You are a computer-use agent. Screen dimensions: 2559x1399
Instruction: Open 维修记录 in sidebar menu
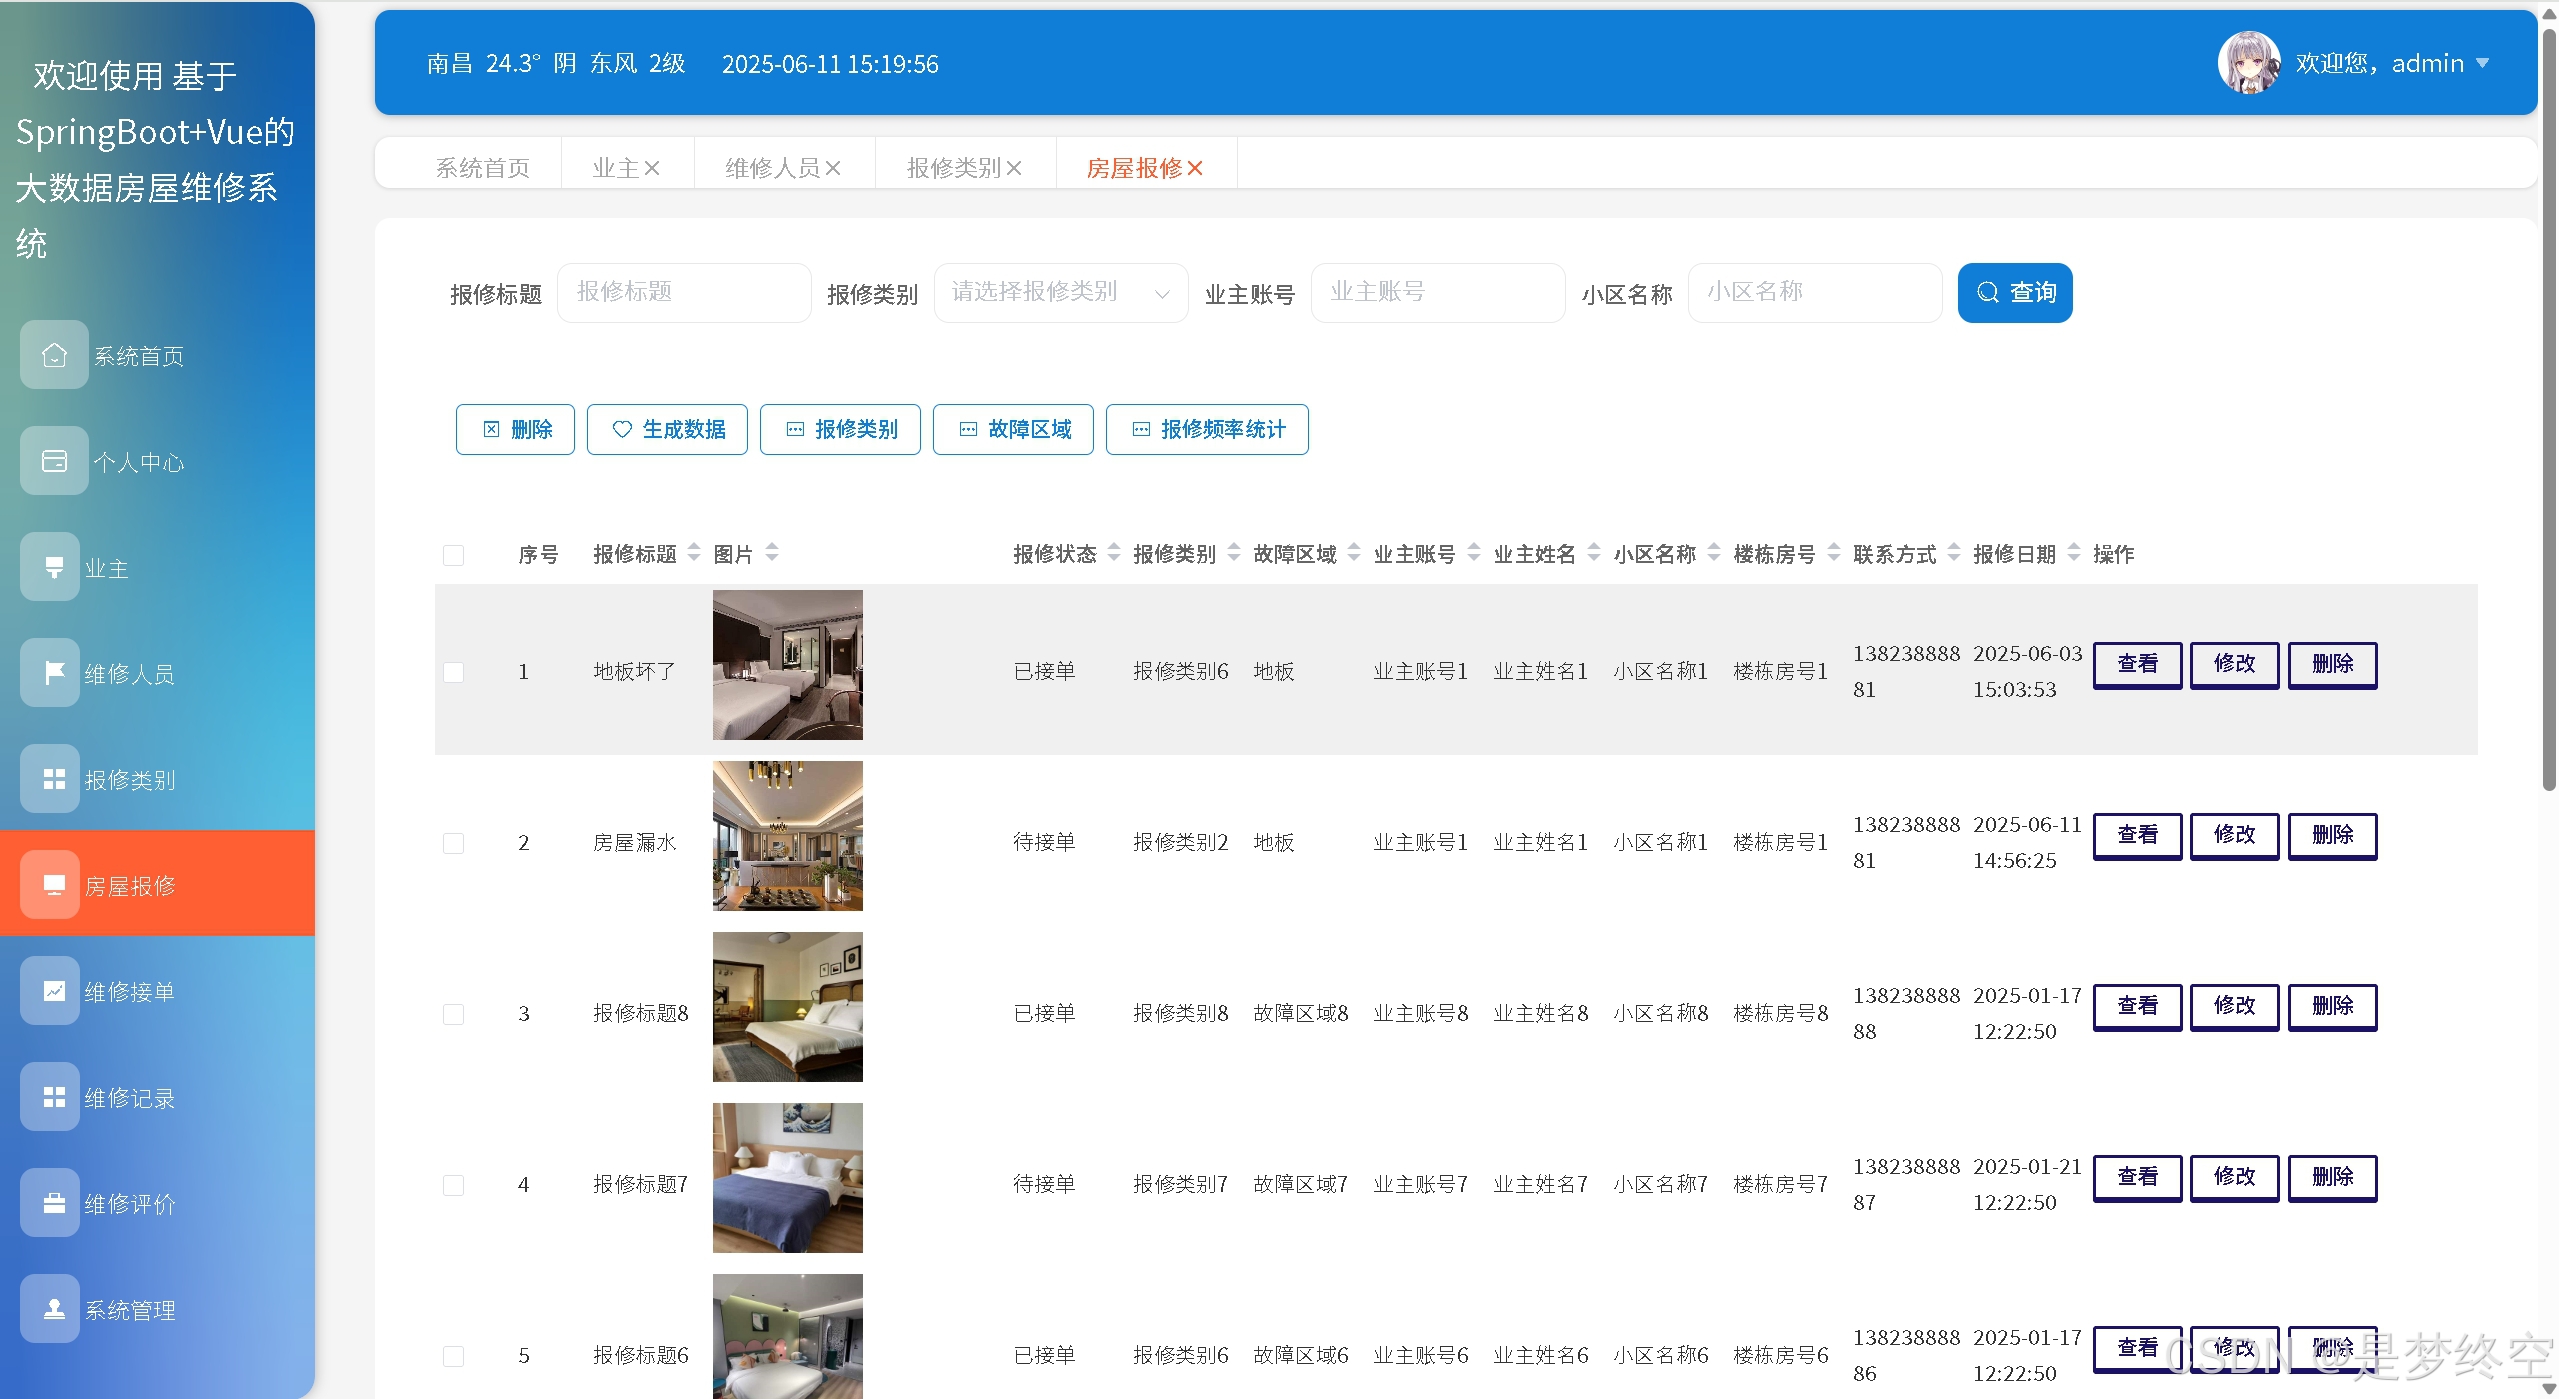click(129, 1098)
